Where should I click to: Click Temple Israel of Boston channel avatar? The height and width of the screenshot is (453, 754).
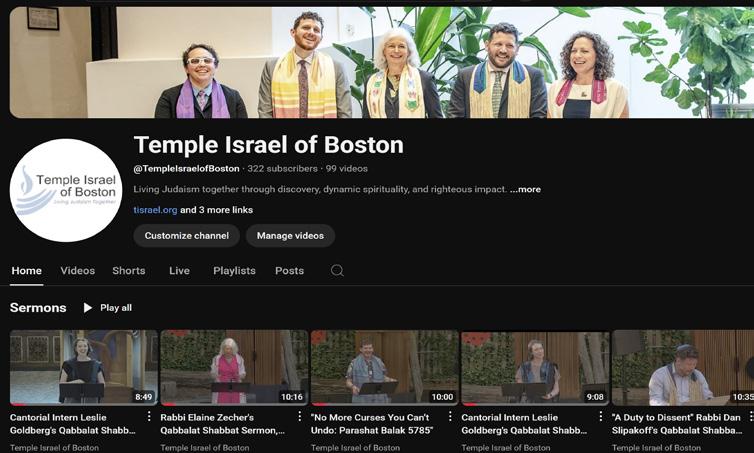tap(66, 190)
